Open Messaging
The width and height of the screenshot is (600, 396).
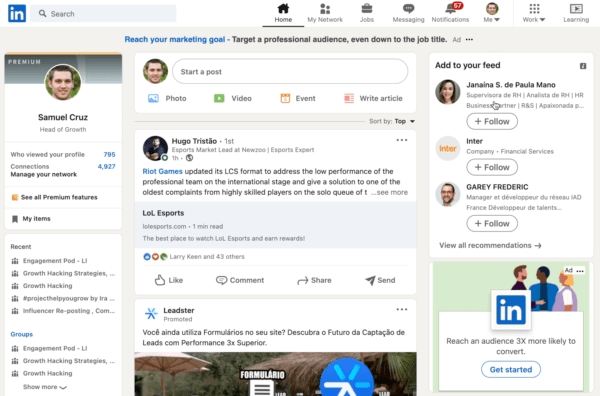pos(408,13)
